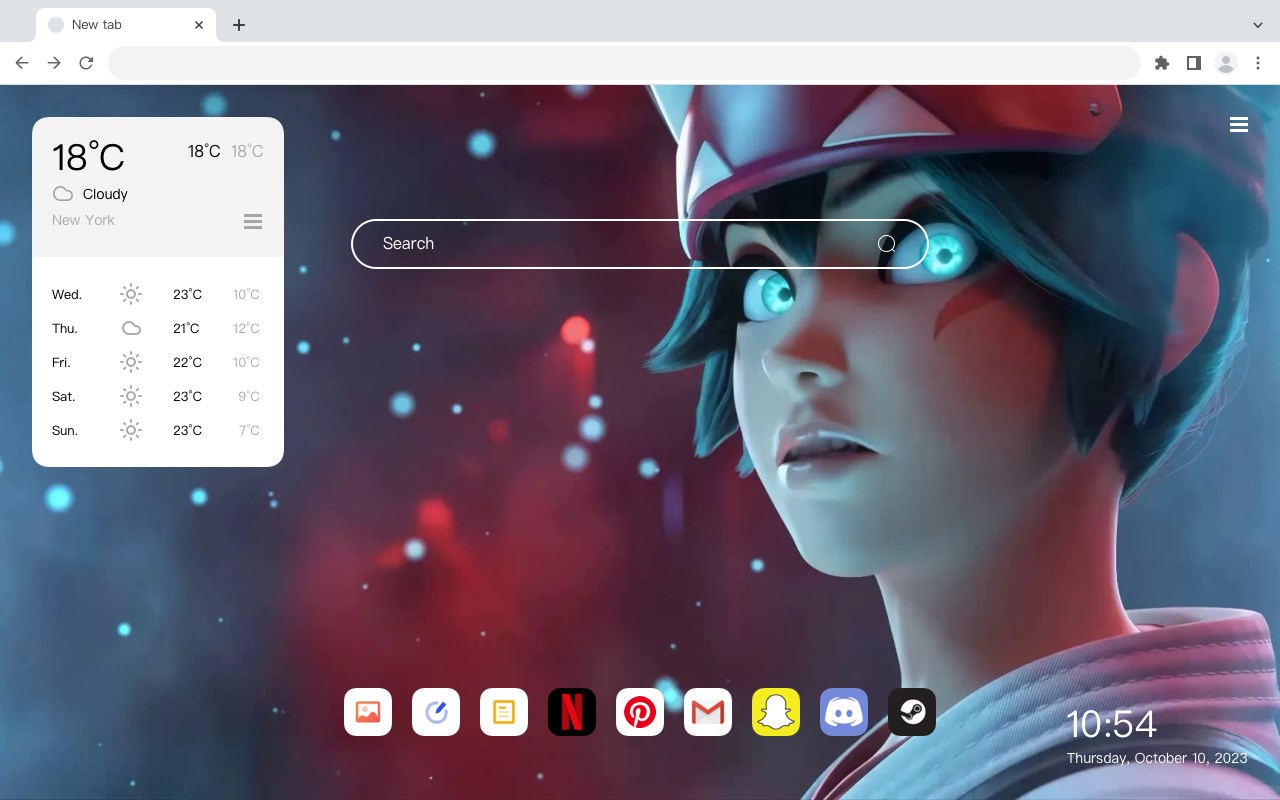Click the Fri. forecast day label

click(61, 362)
